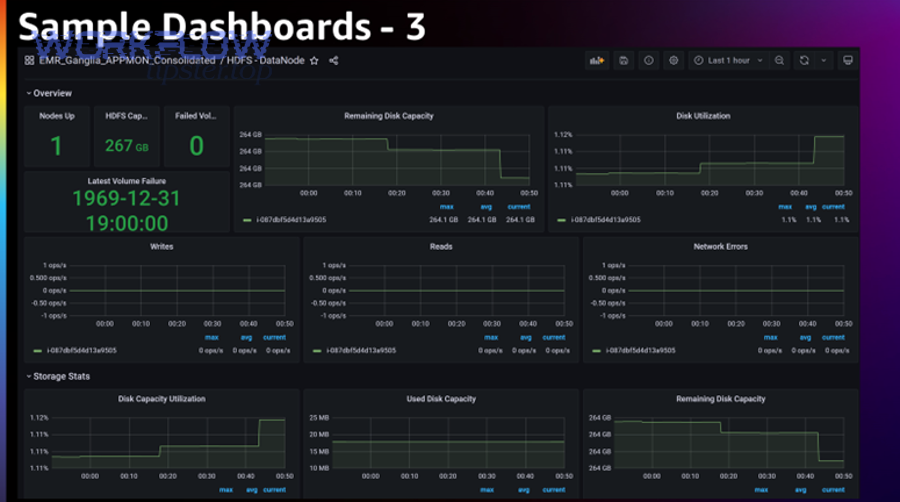900x502 pixels.
Task: Save the dashboard with the disk icon
Action: click(x=624, y=60)
